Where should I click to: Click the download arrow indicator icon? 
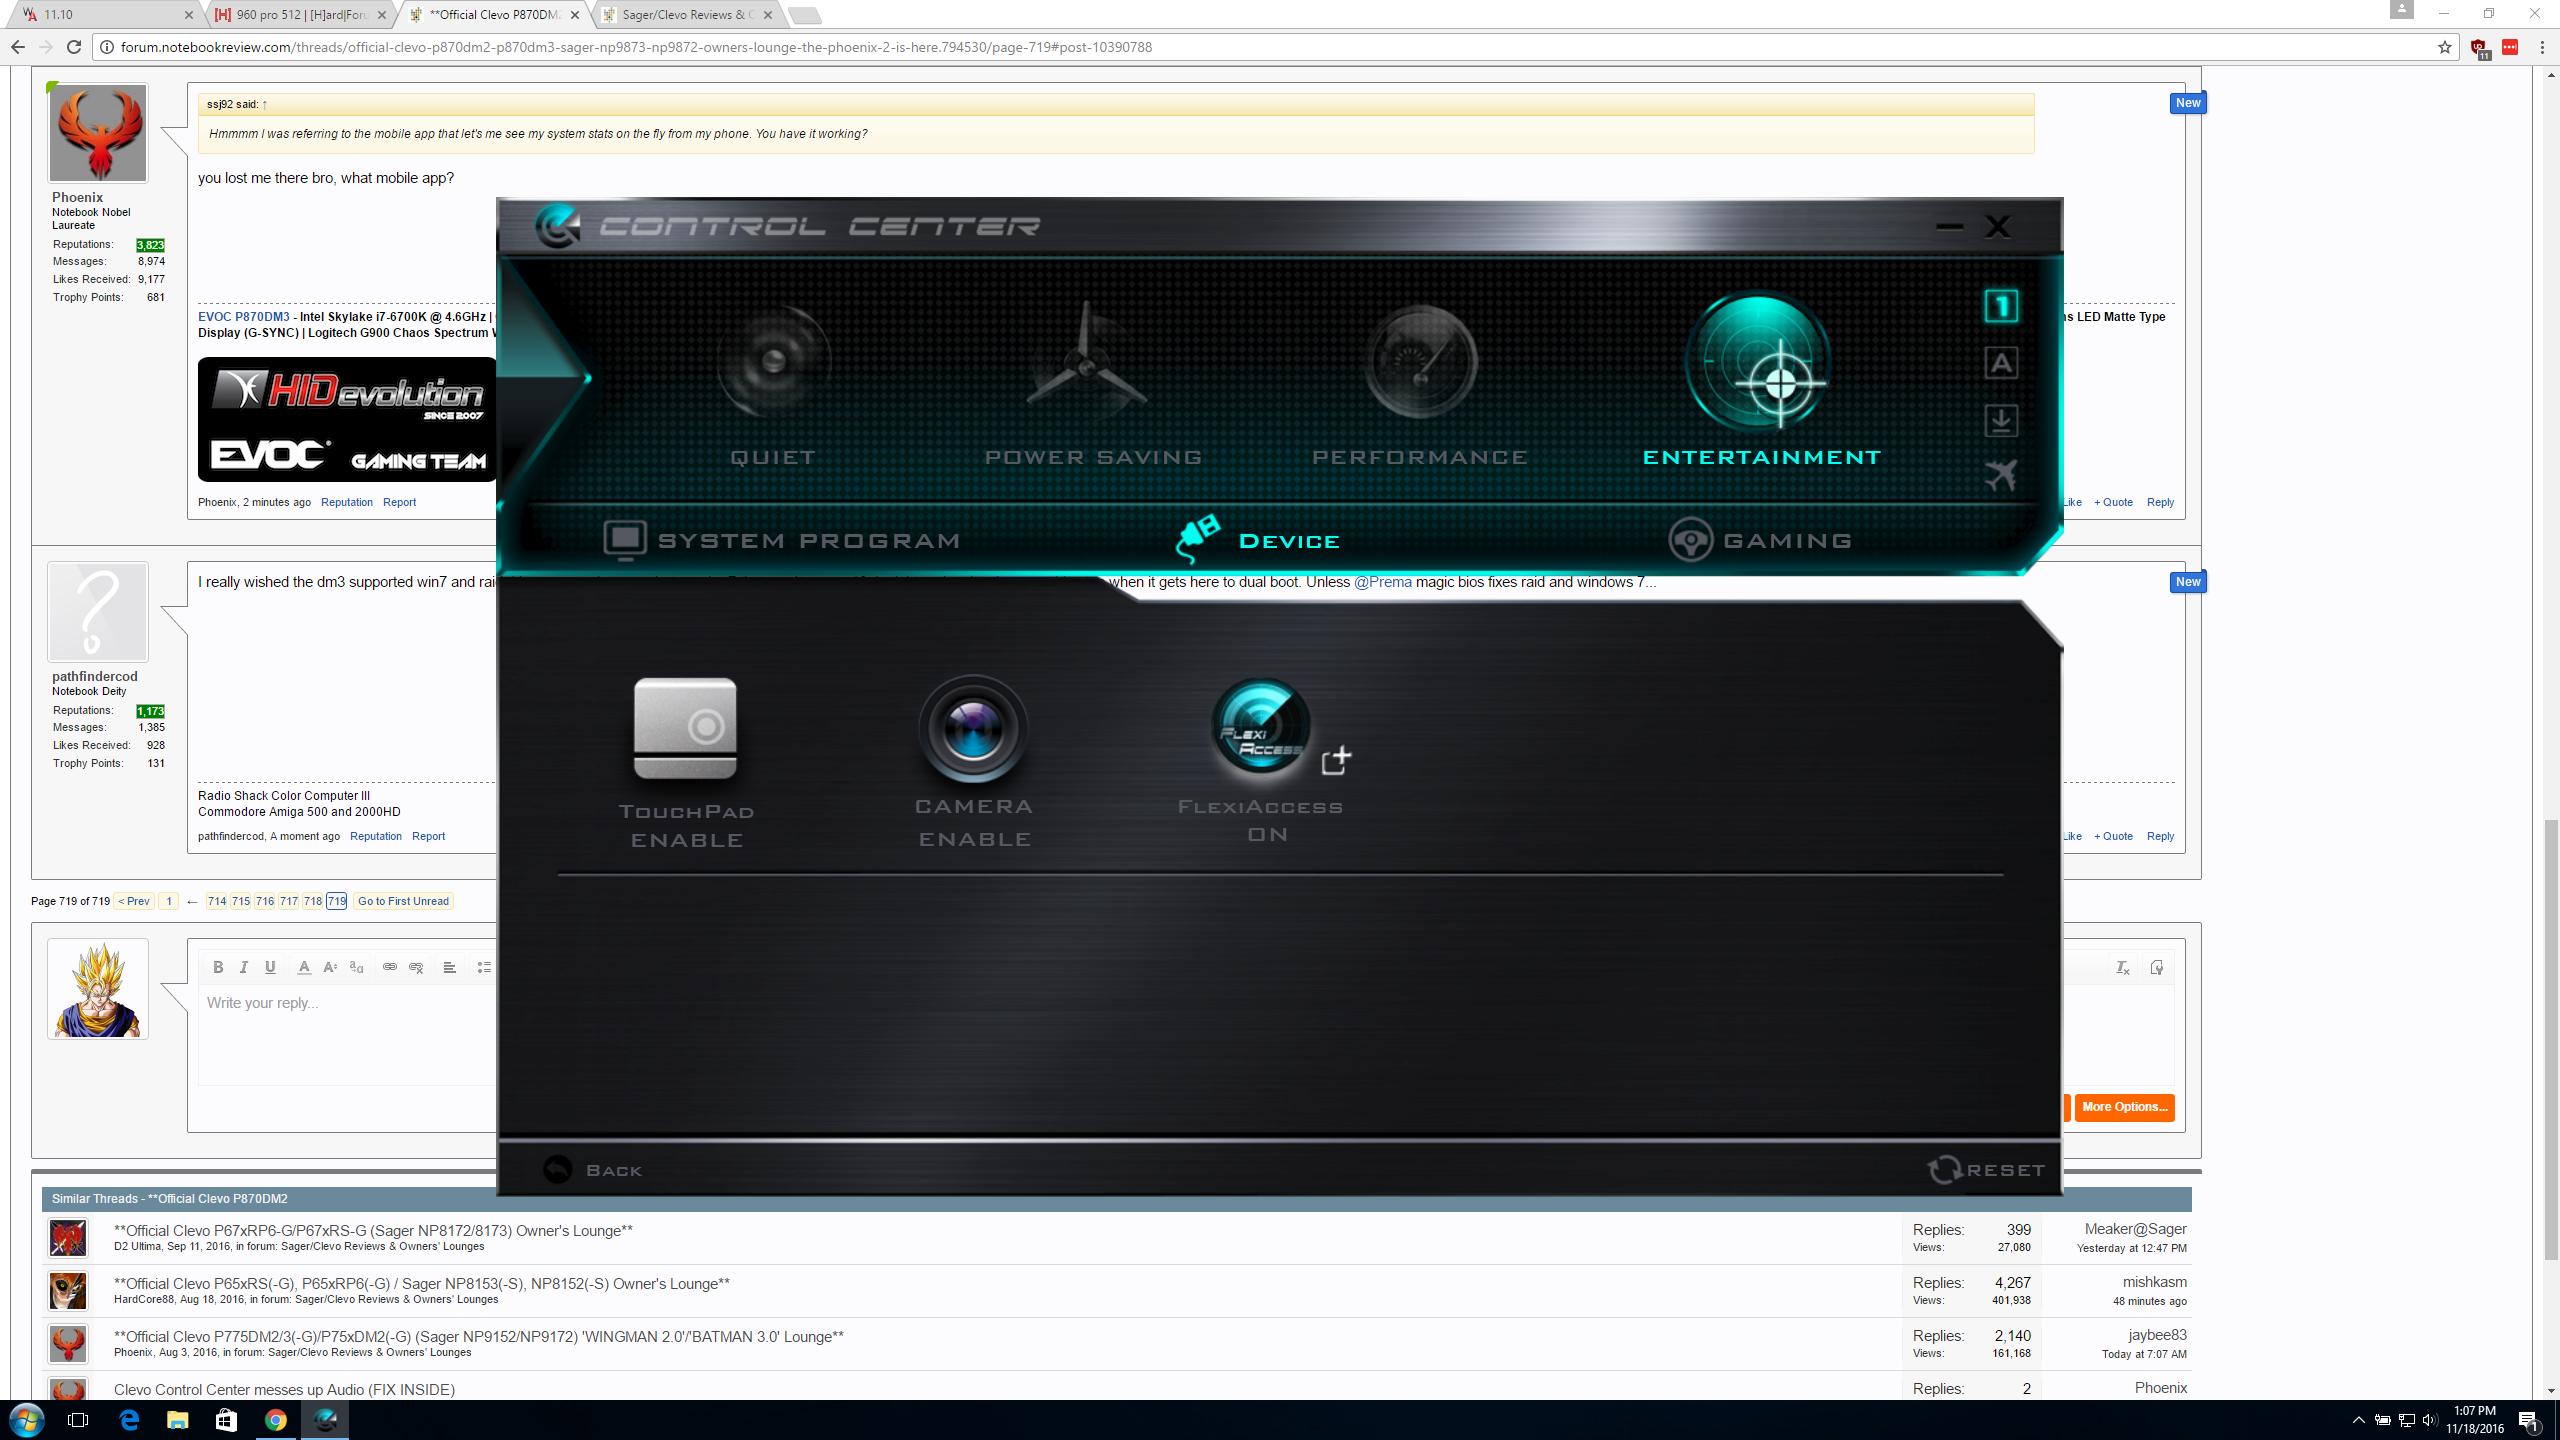(2000, 420)
